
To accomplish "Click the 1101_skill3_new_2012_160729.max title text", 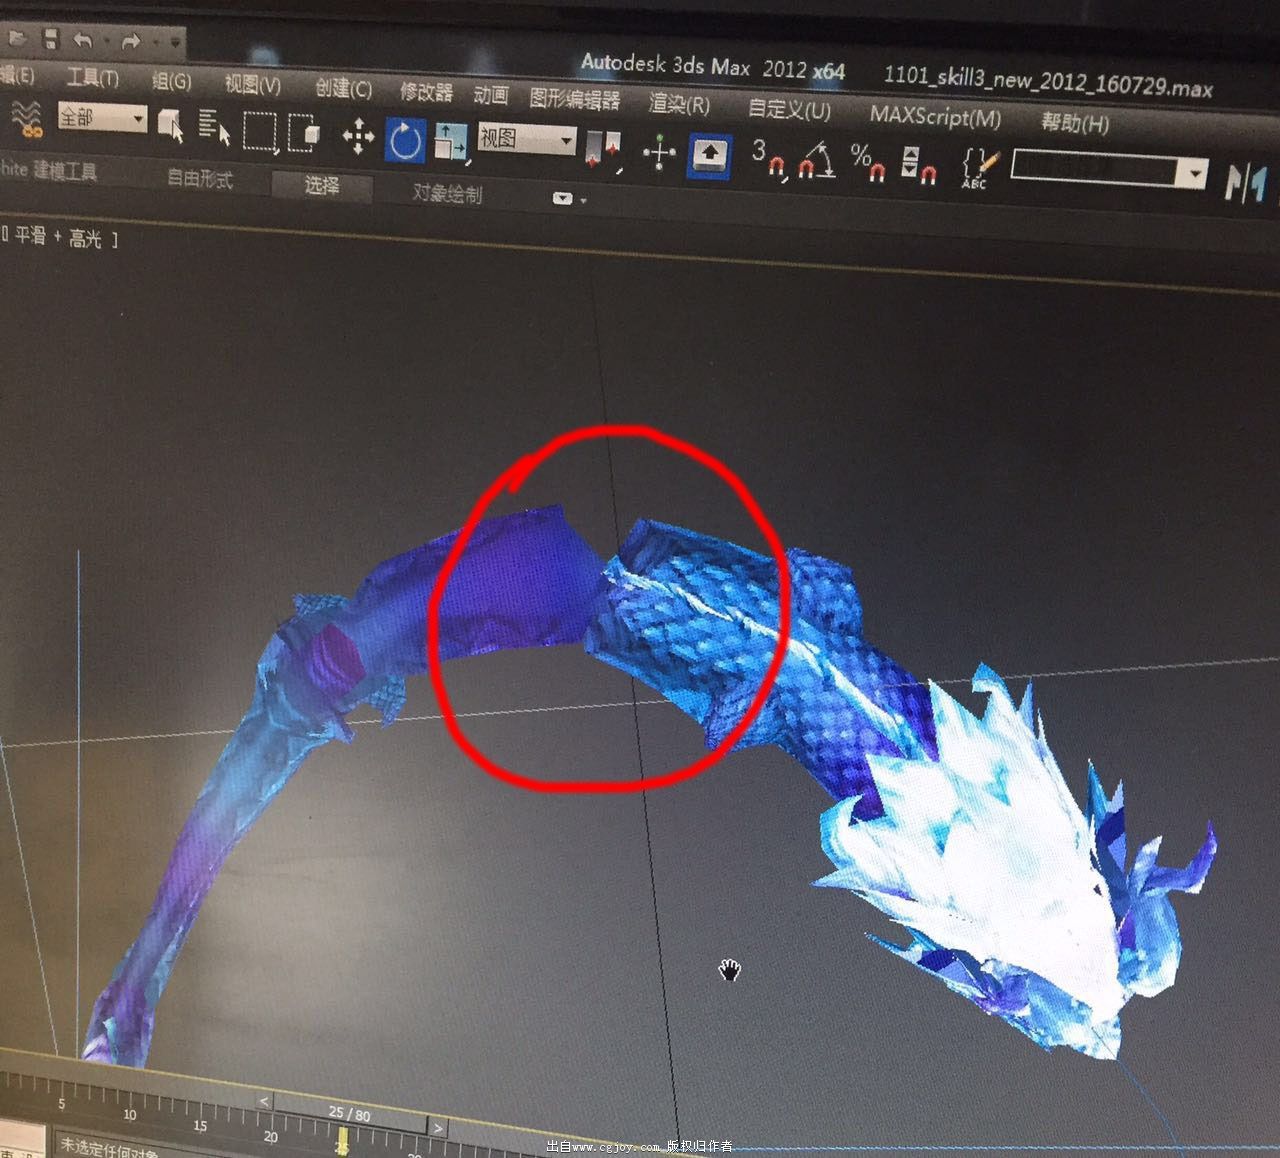I will (1048, 82).
